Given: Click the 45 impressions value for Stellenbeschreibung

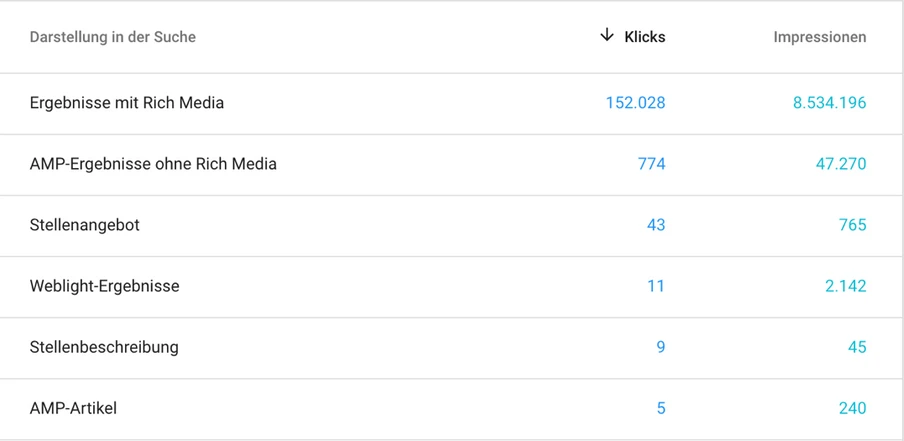Looking at the screenshot, I should (856, 347).
